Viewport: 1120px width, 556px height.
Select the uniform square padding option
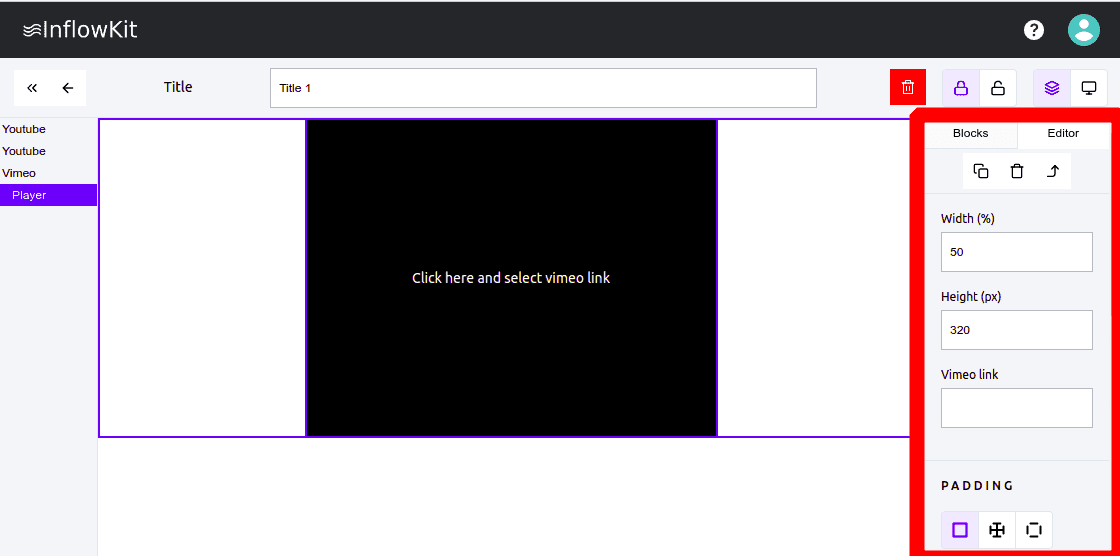(x=960, y=530)
